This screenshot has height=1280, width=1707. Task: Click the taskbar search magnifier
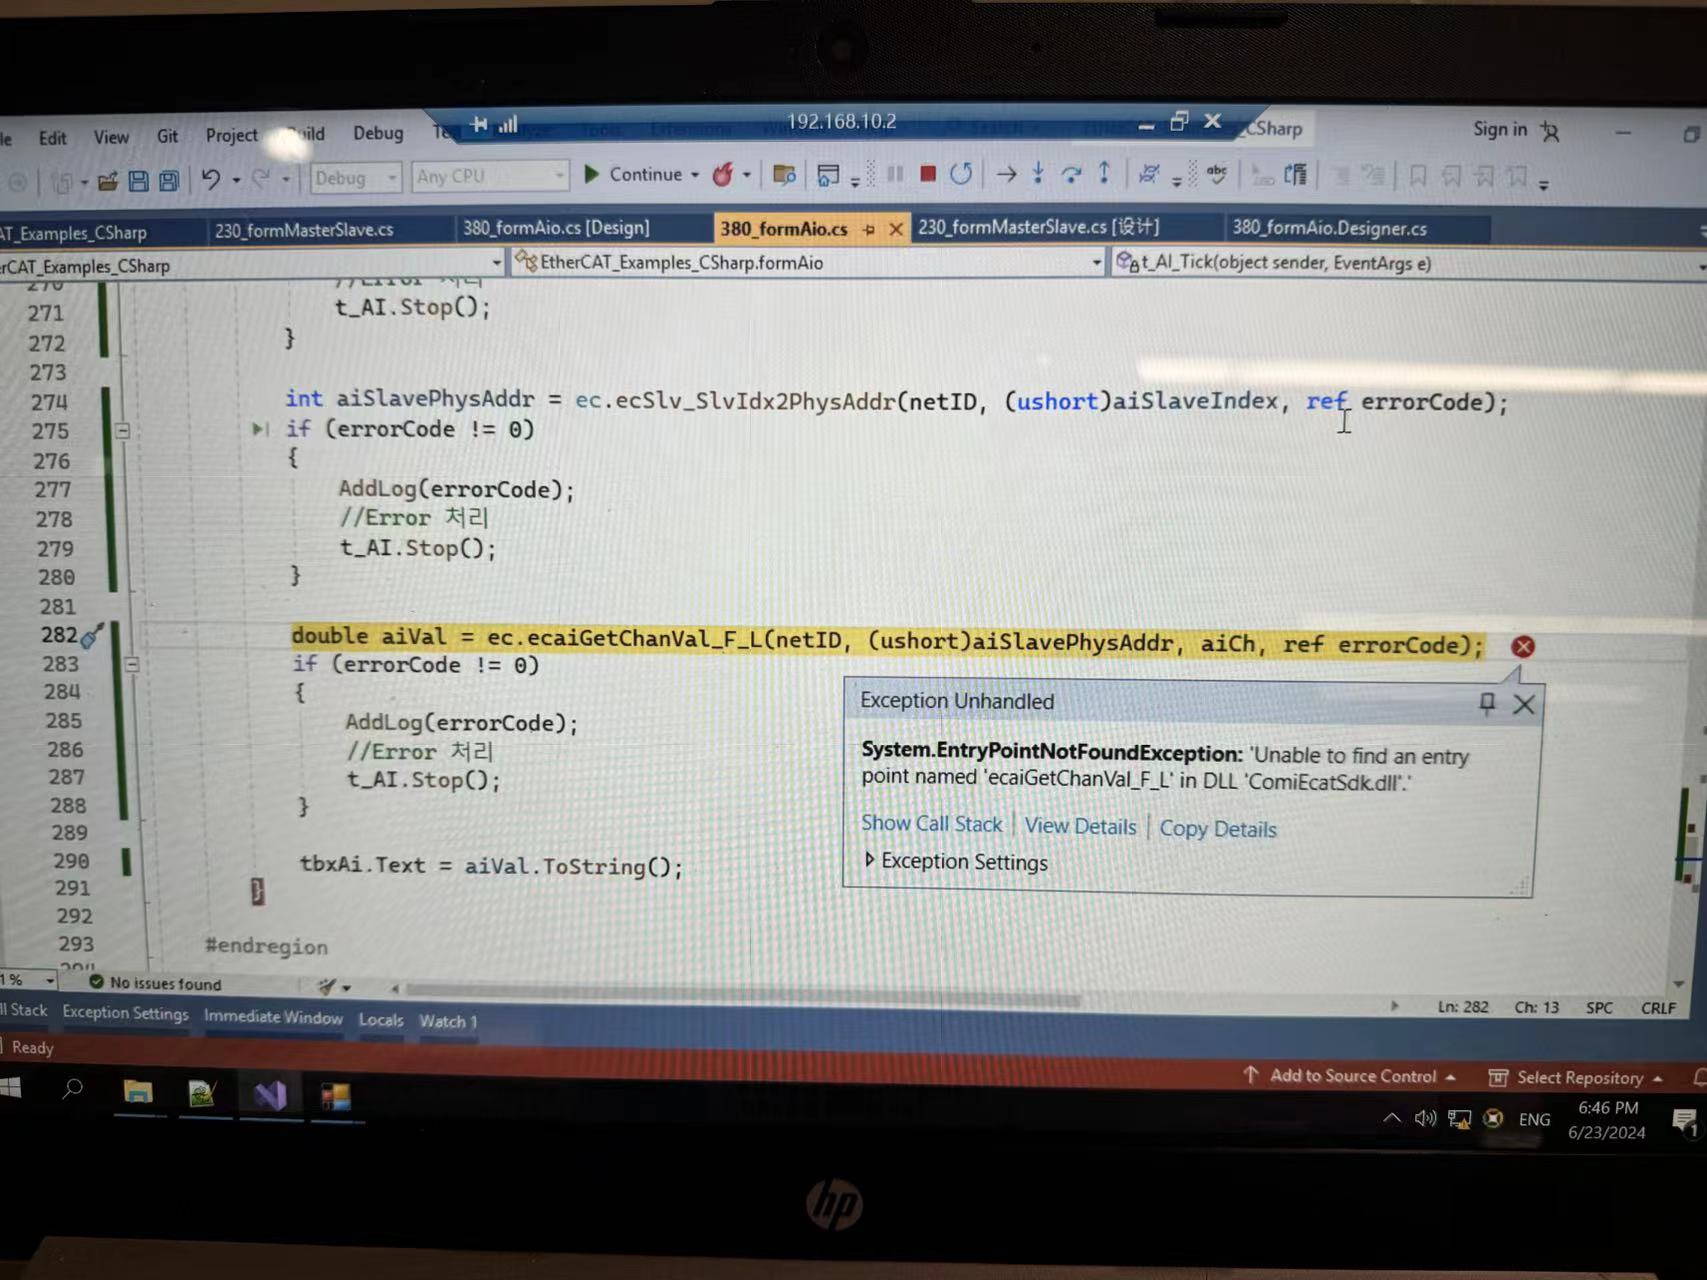point(72,1089)
